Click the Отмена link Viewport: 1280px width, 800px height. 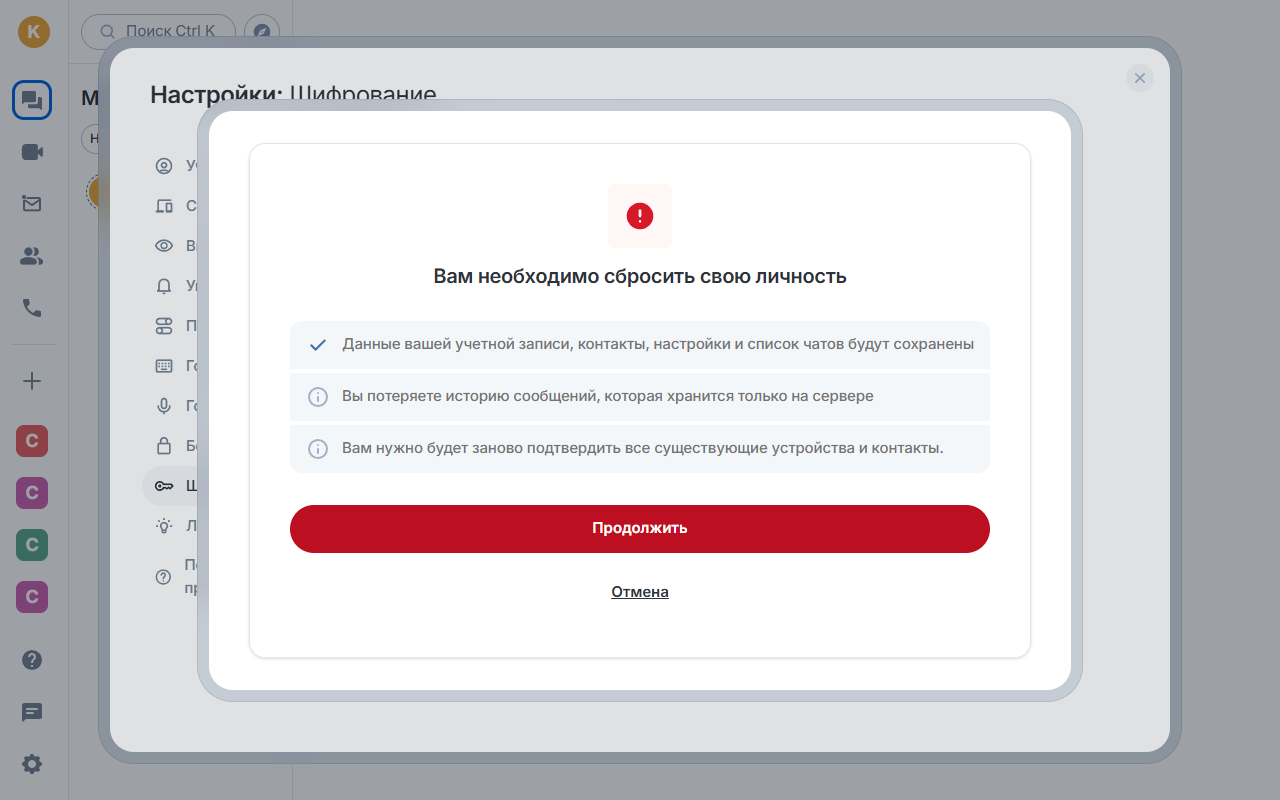coord(640,592)
